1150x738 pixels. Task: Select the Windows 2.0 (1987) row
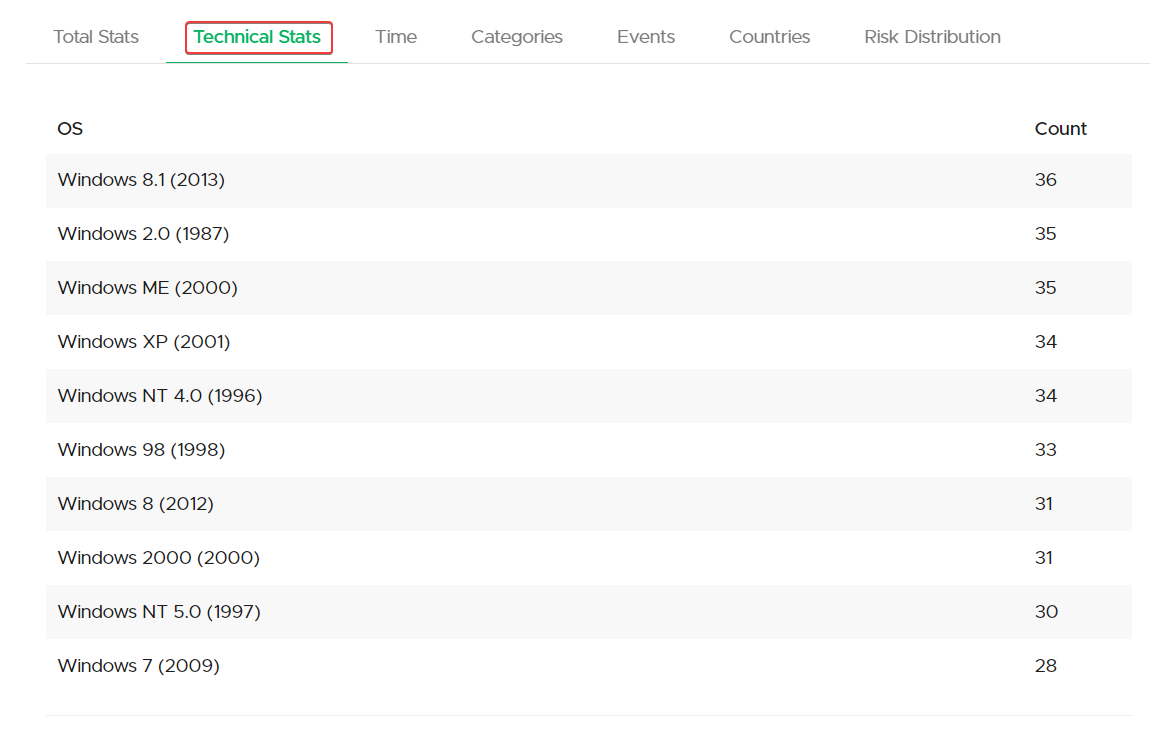coord(143,234)
